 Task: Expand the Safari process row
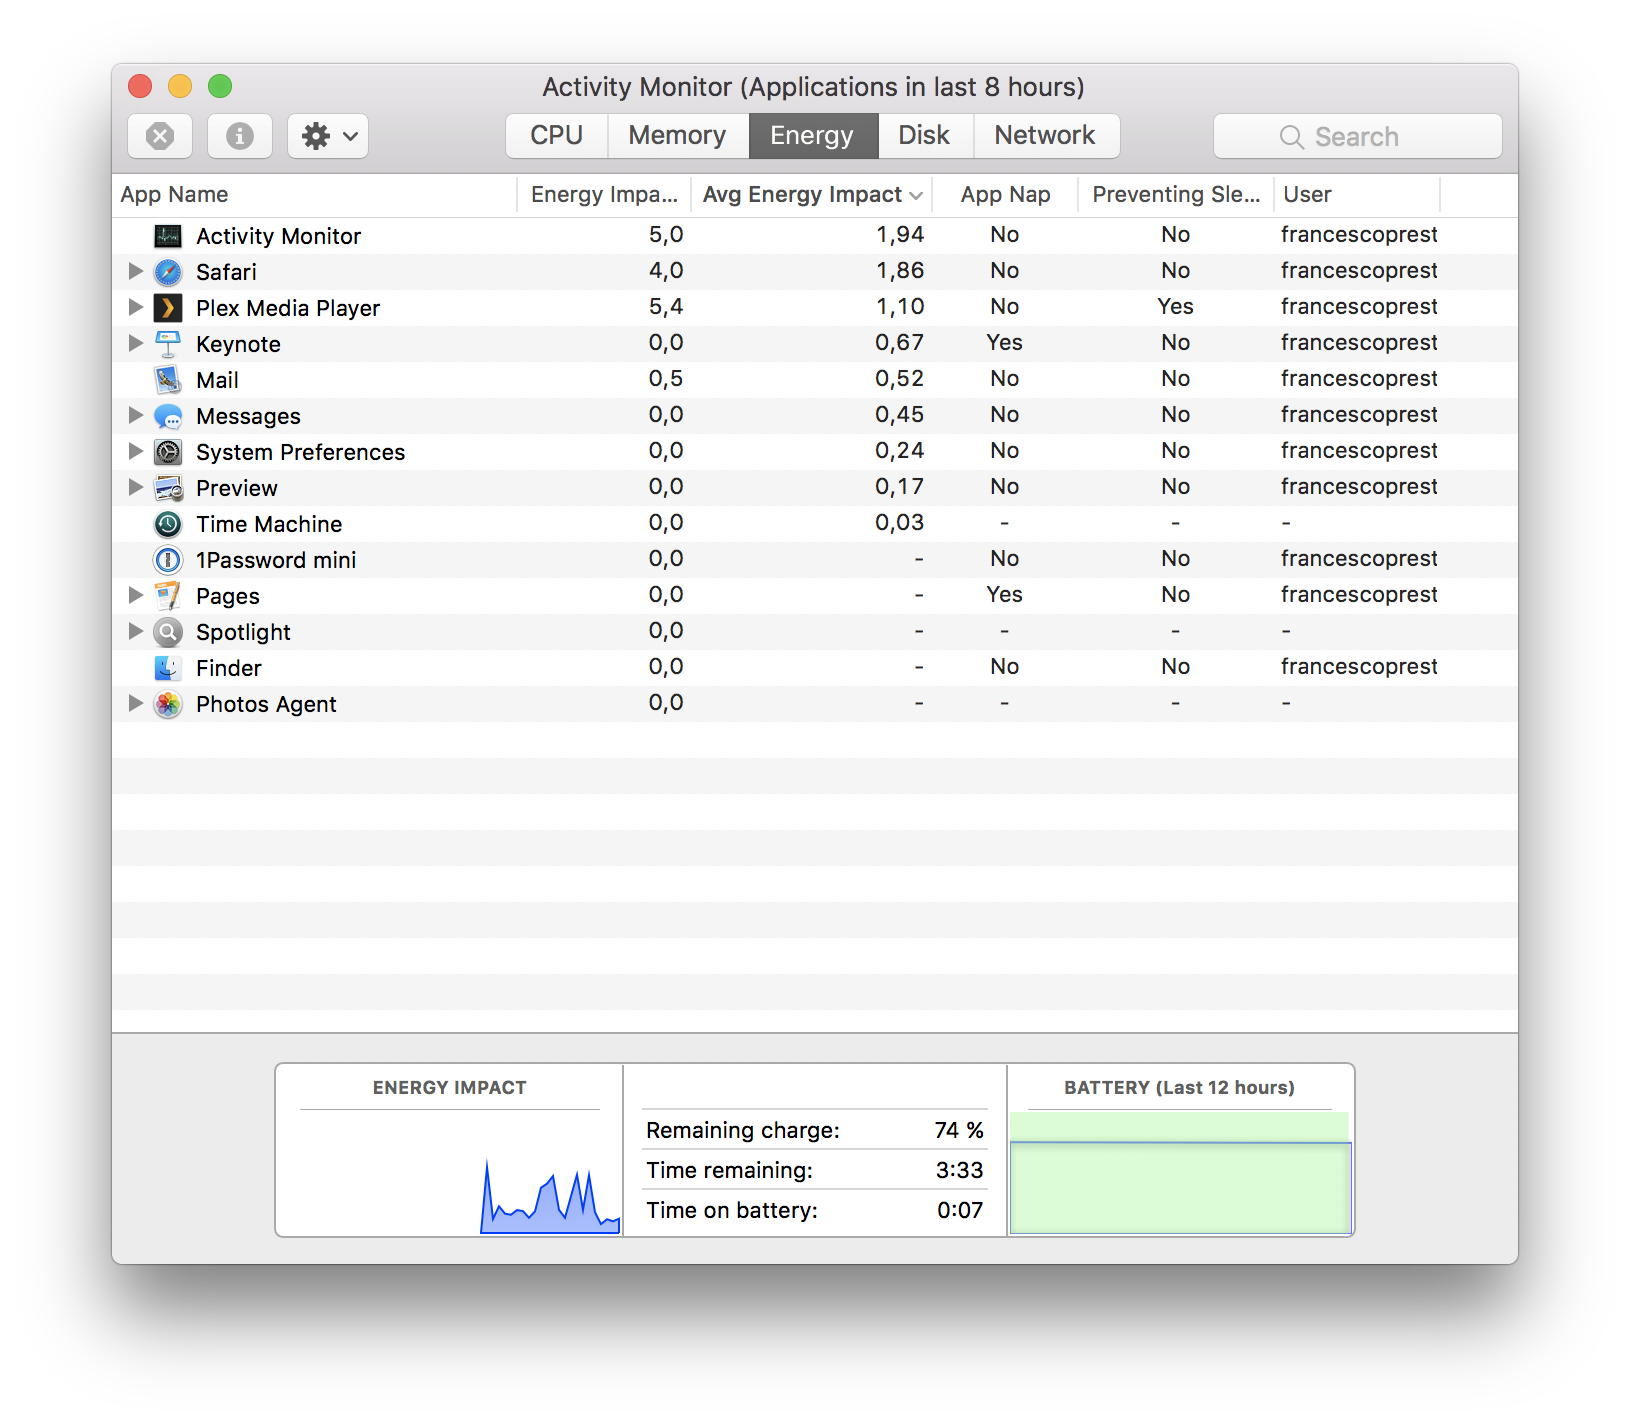click(x=135, y=271)
